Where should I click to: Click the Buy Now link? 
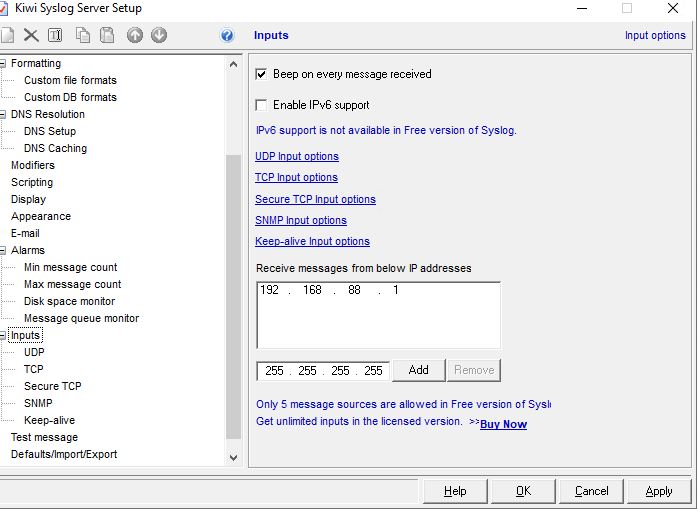(x=503, y=424)
